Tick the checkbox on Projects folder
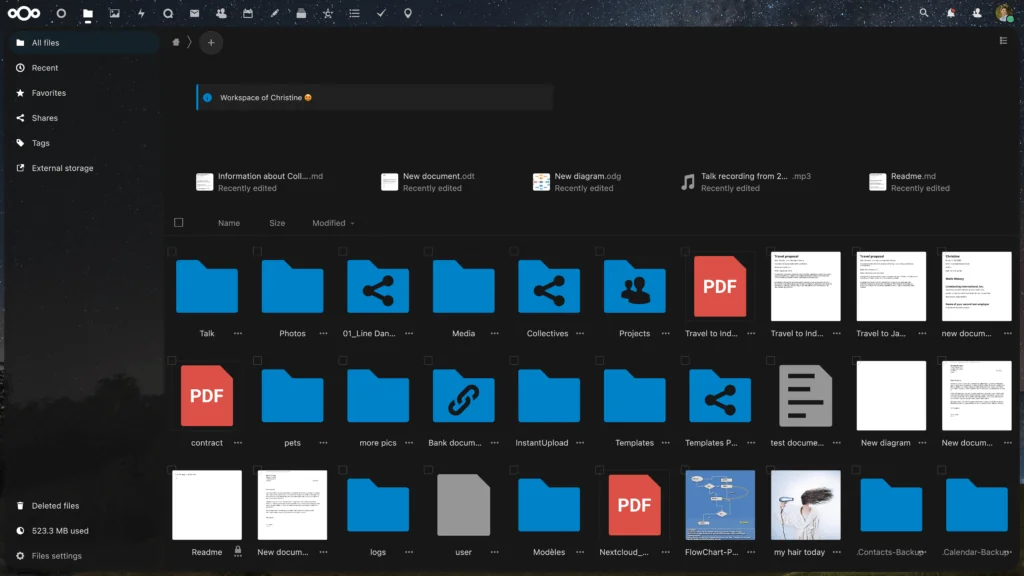1024x576 pixels. pyautogui.click(x=600, y=251)
